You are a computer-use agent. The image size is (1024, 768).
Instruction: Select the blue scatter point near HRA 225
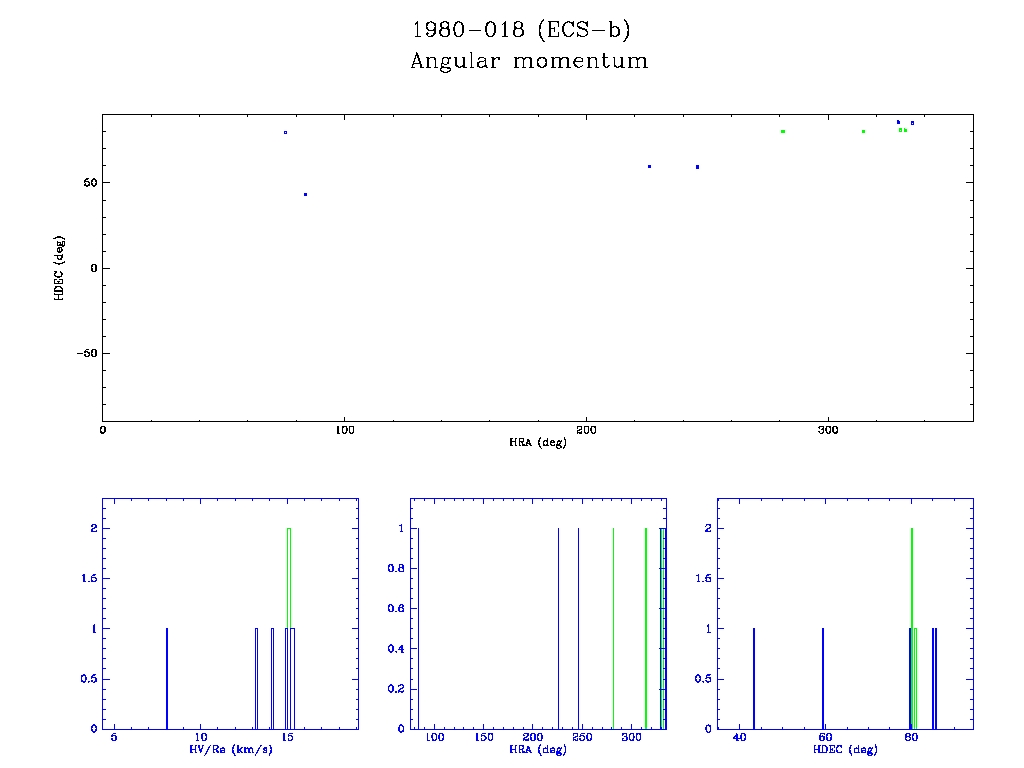650,166
